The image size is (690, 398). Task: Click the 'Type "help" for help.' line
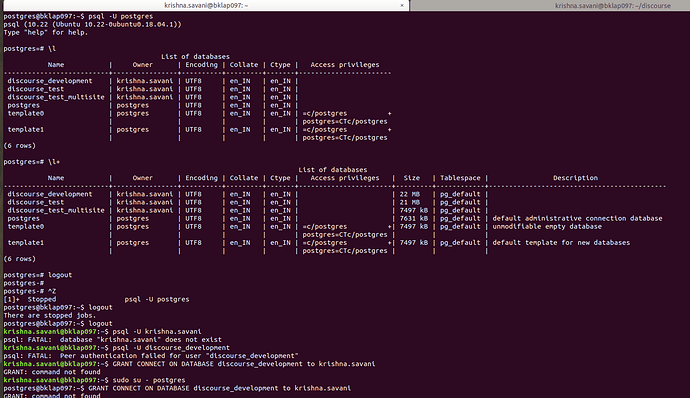pyautogui.click(x=46, y=33)
